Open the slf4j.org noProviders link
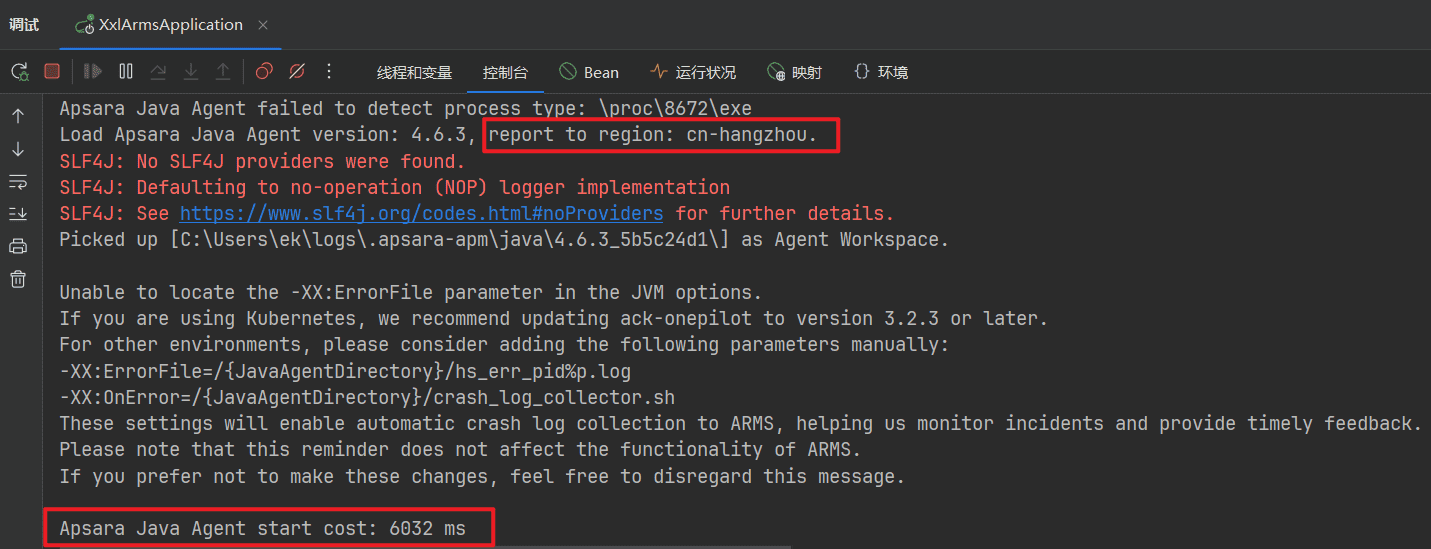Image resolution: width=1431 pixels, height=549 pixels. pos(421,213)
